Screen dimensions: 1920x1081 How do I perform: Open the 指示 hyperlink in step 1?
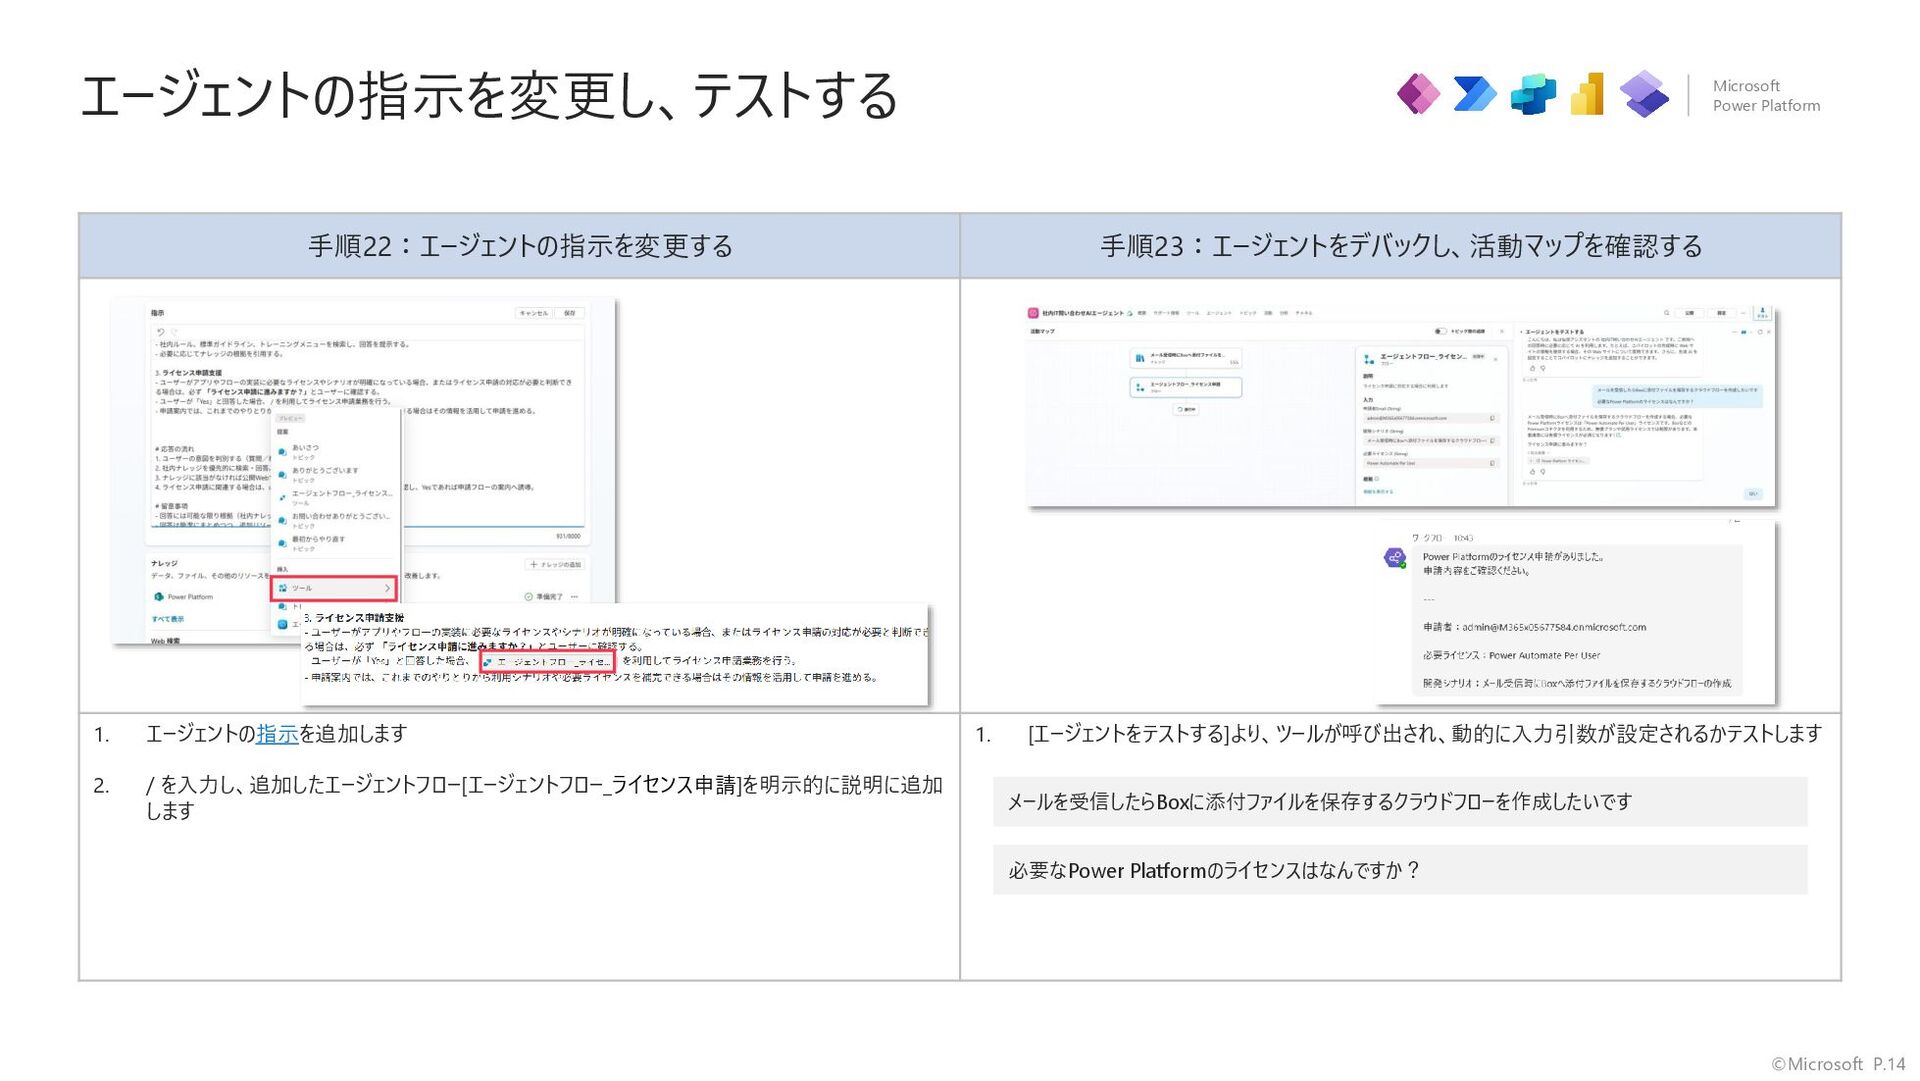point(277,734)
